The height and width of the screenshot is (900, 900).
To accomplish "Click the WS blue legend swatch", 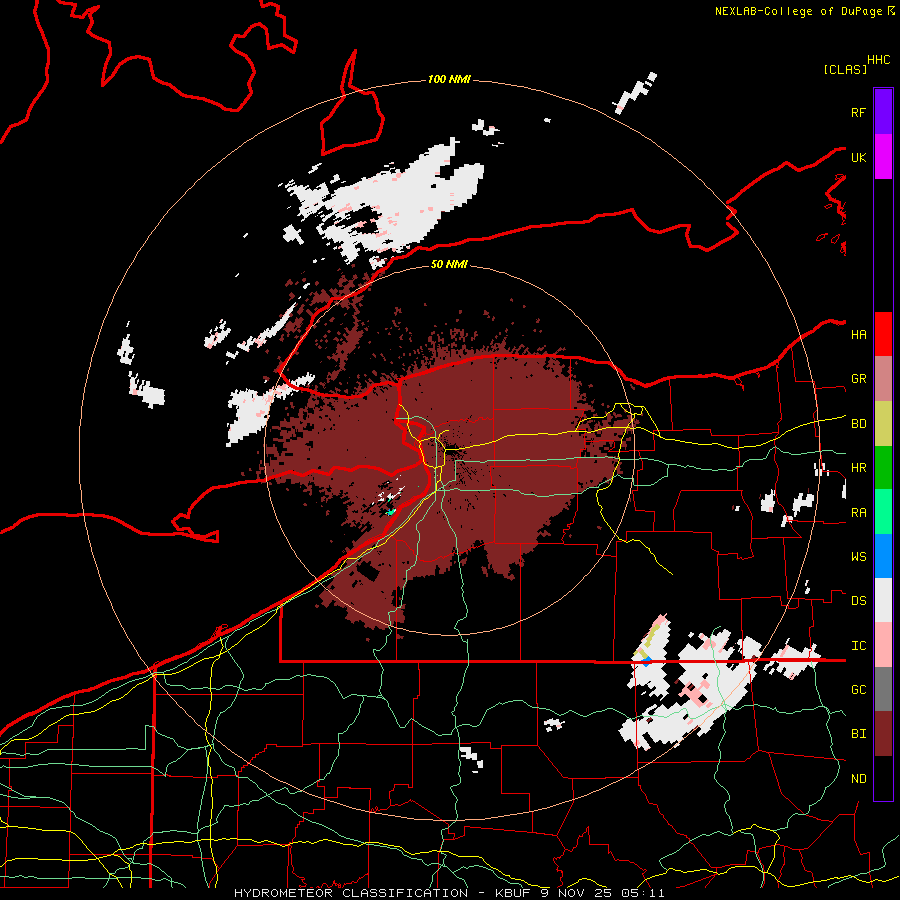I will (883, 556).
